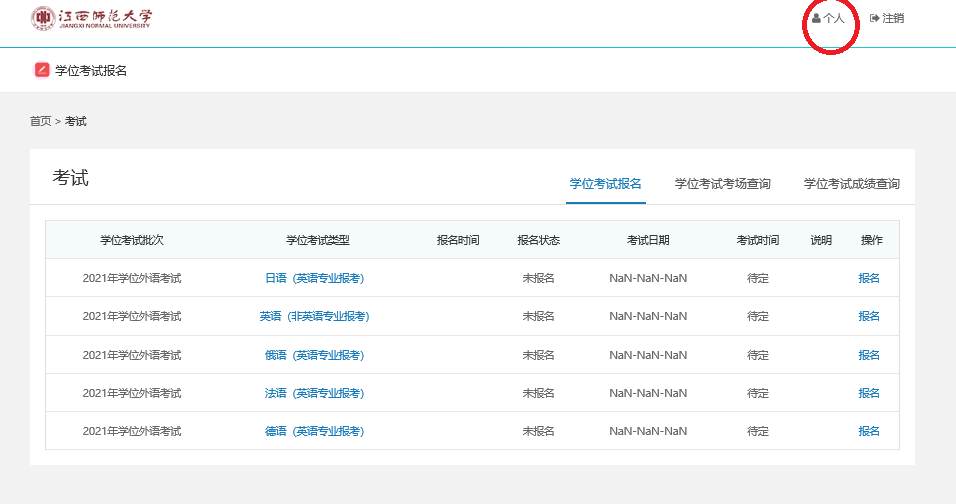Screen dimensions: 956x504
Task: Click 报名 for the 俄语 exam row
Action: [869, 355]
